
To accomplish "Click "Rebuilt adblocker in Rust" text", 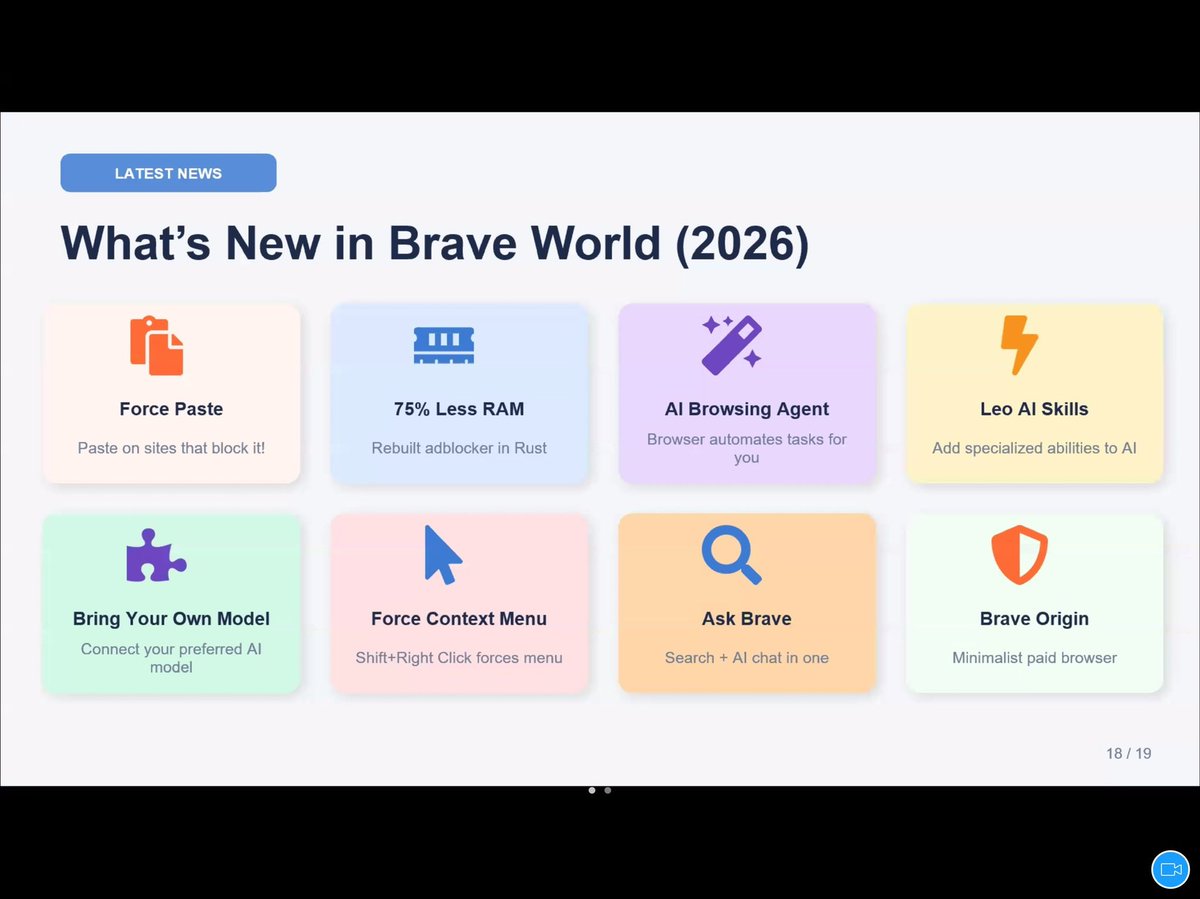I will tap(459, 448).
